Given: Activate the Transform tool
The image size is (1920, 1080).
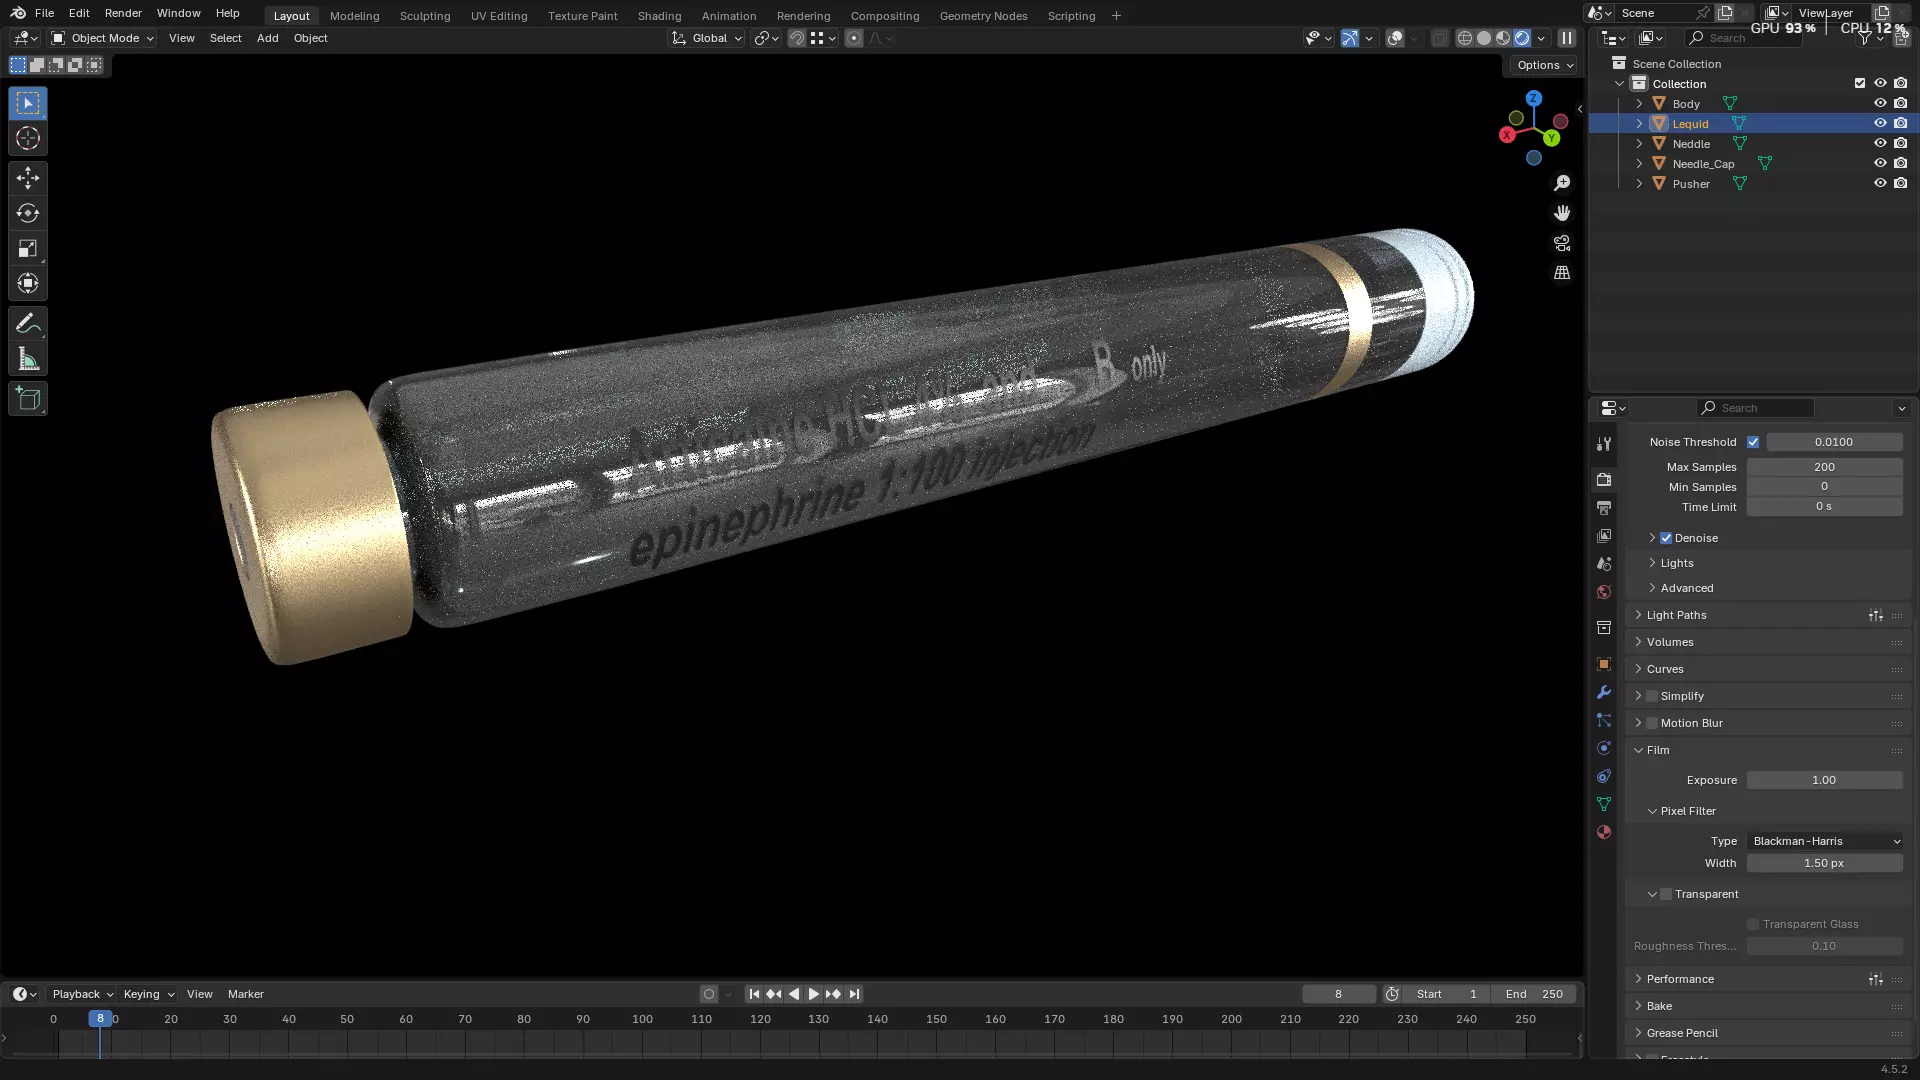Looking at the screenshot, I should (28, 283).
